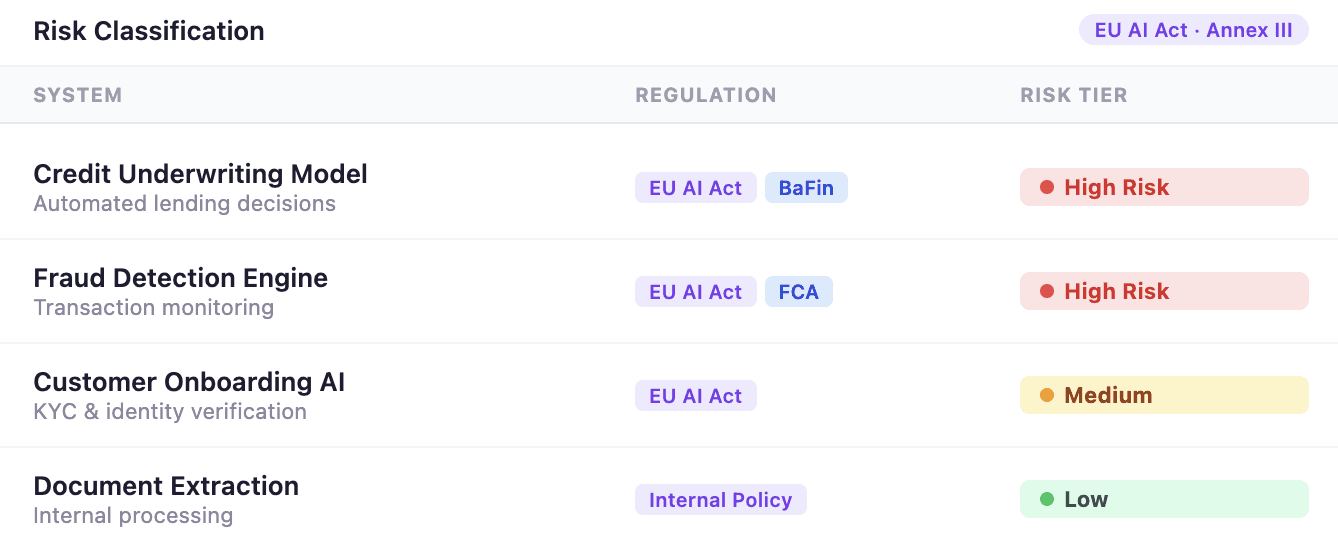The width and height of the screenshot is (1338, 546).
Task: Click the FCA regulation tag
Action: click(798, 292)
